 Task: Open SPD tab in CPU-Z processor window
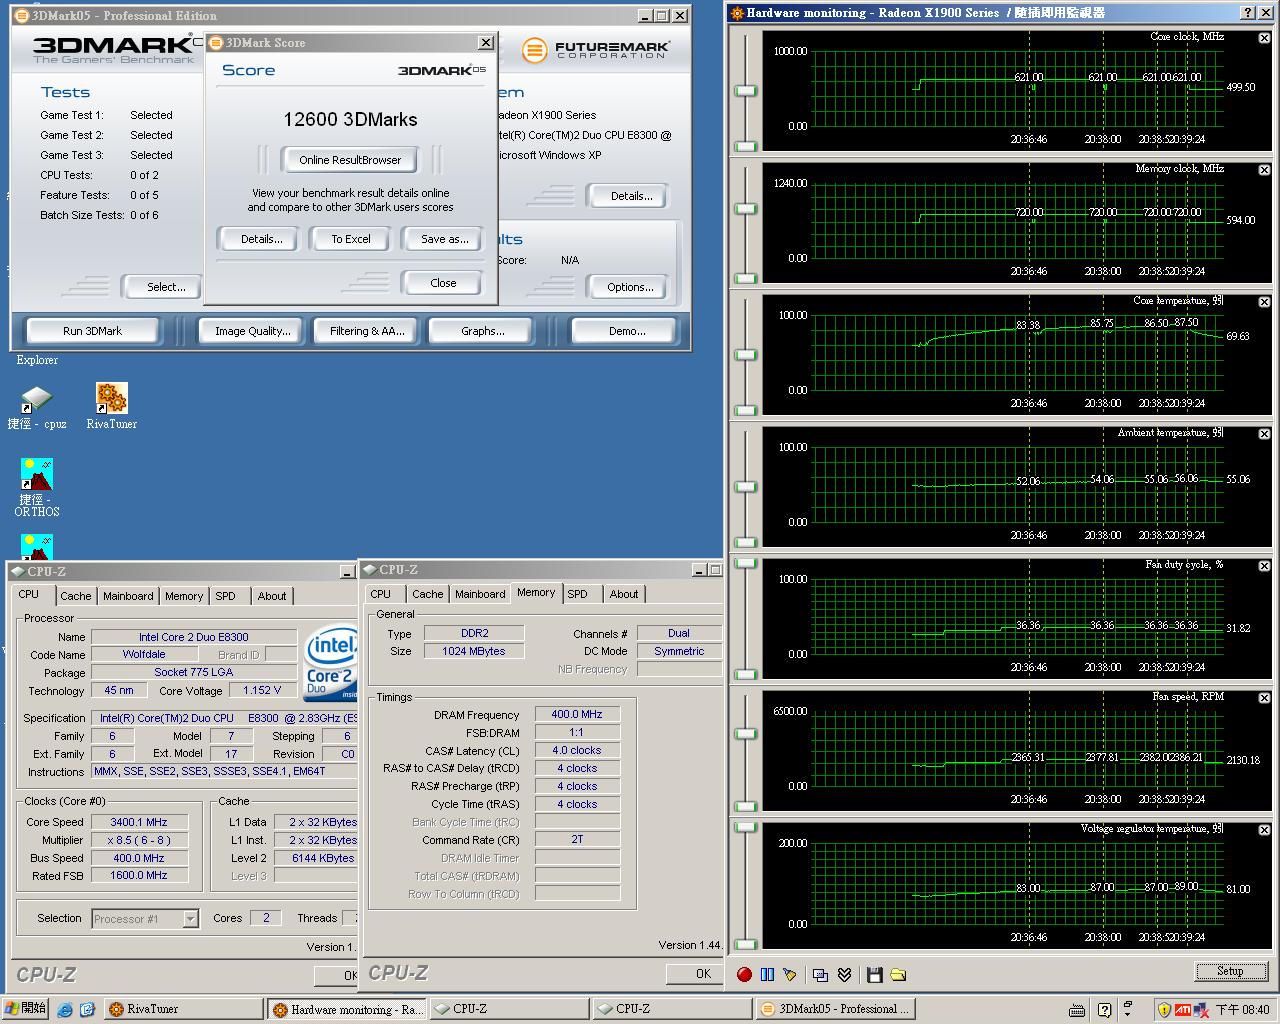(226, 596)
